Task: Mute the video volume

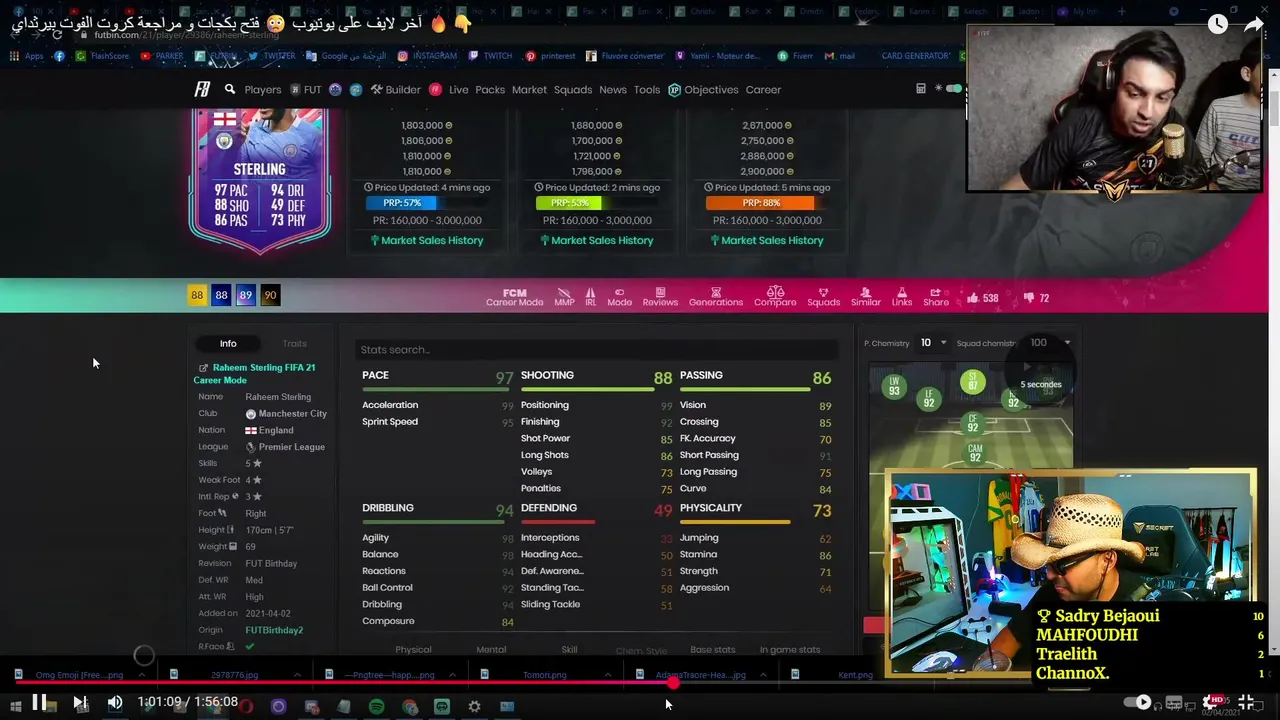Action: coord(115,702)
